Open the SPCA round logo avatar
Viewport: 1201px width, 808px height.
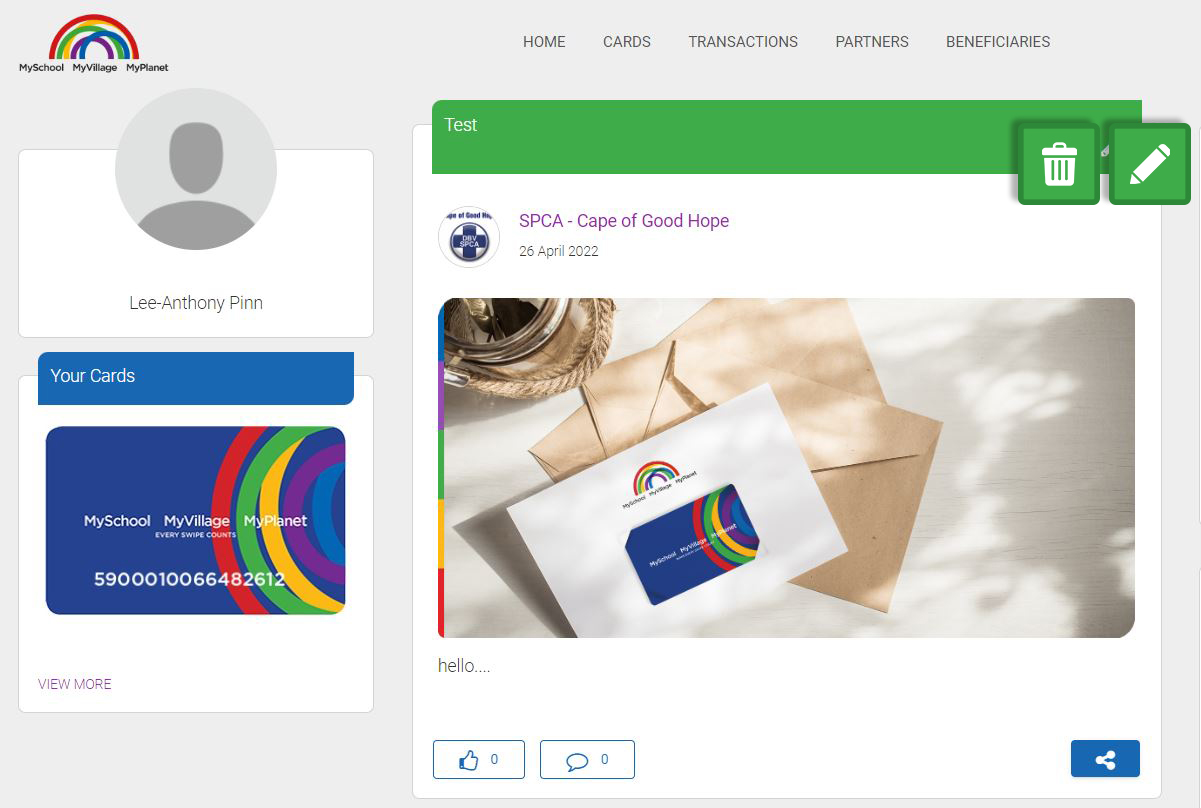pyautogui.click(x=469, y=237)
